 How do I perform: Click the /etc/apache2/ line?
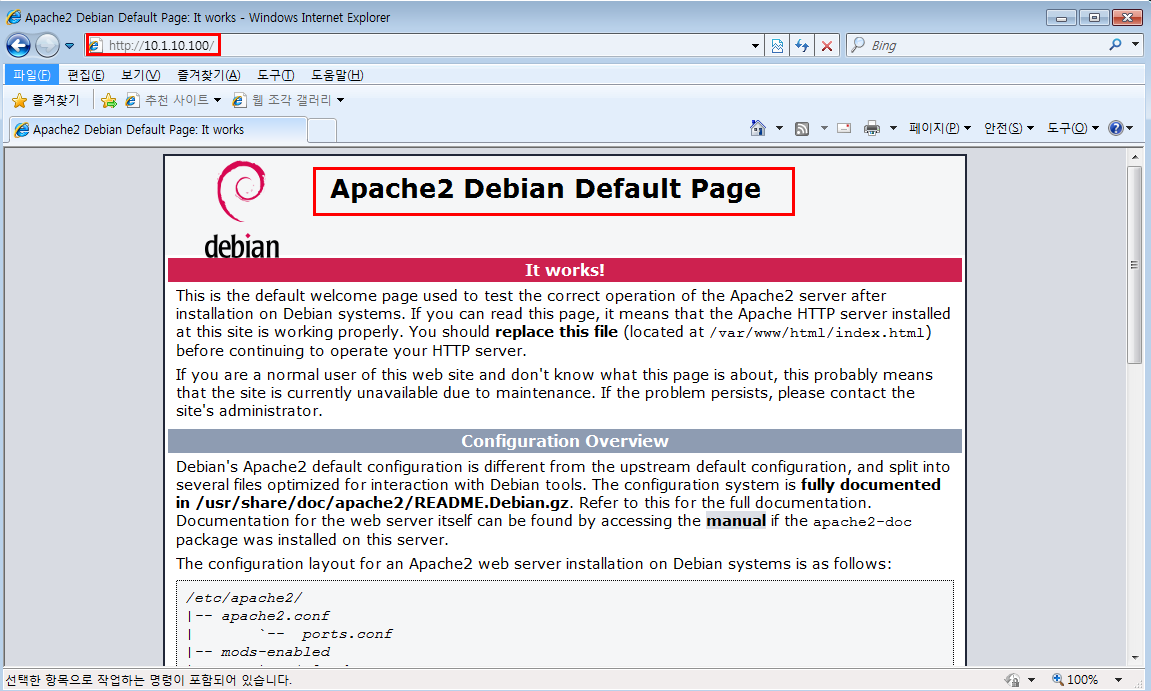coord(244,598)
